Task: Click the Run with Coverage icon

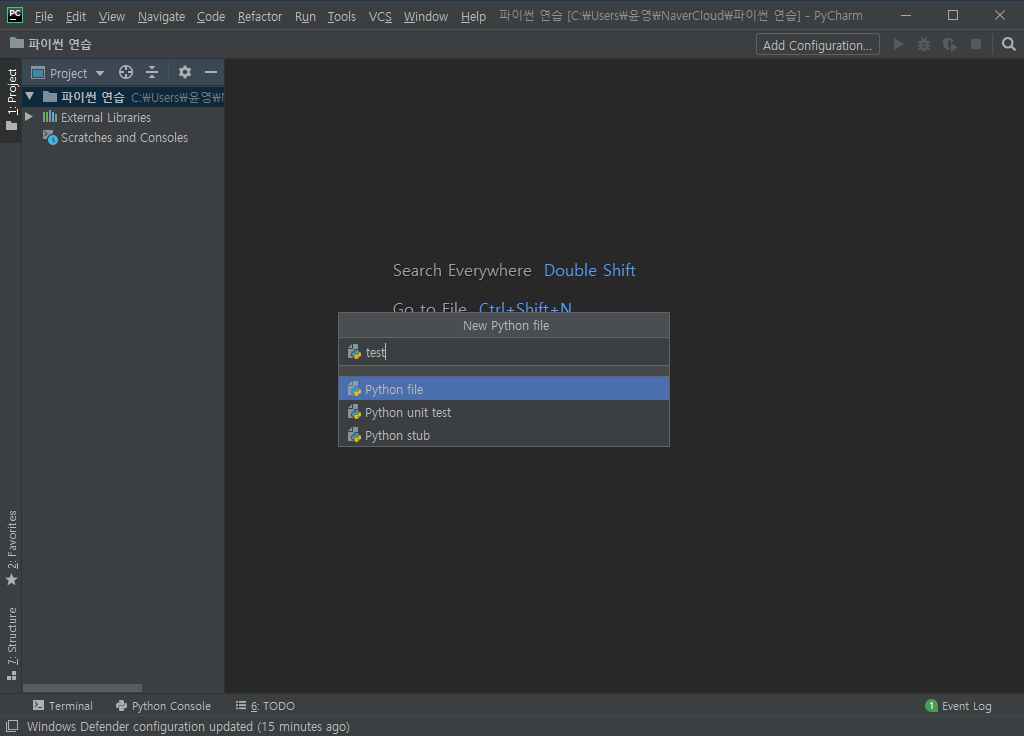Action: (950, 44)
